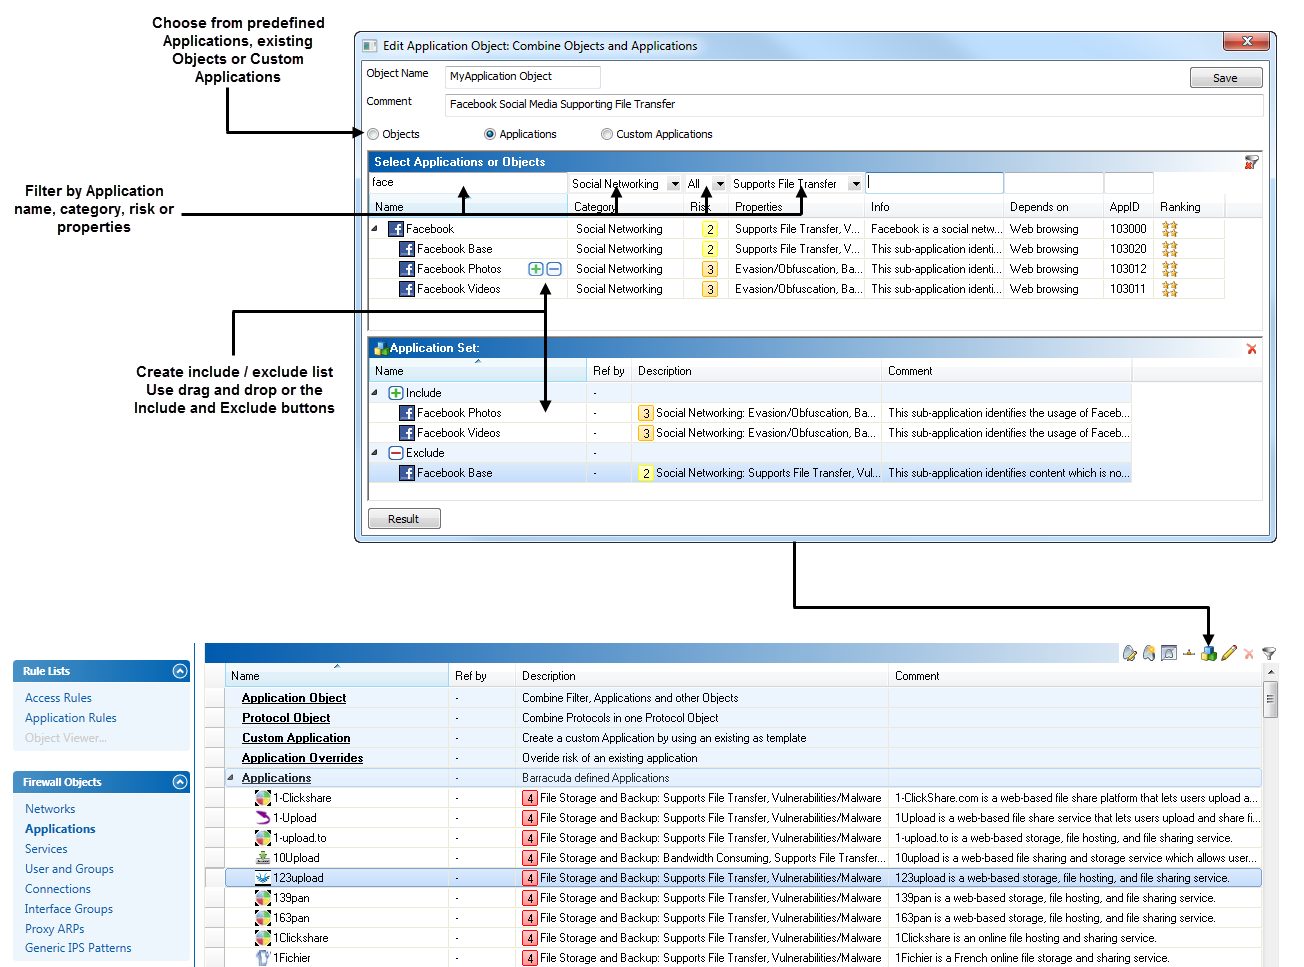Click the application object cubes toolbar icon
1304x967 pixels.
(1209, 653)
